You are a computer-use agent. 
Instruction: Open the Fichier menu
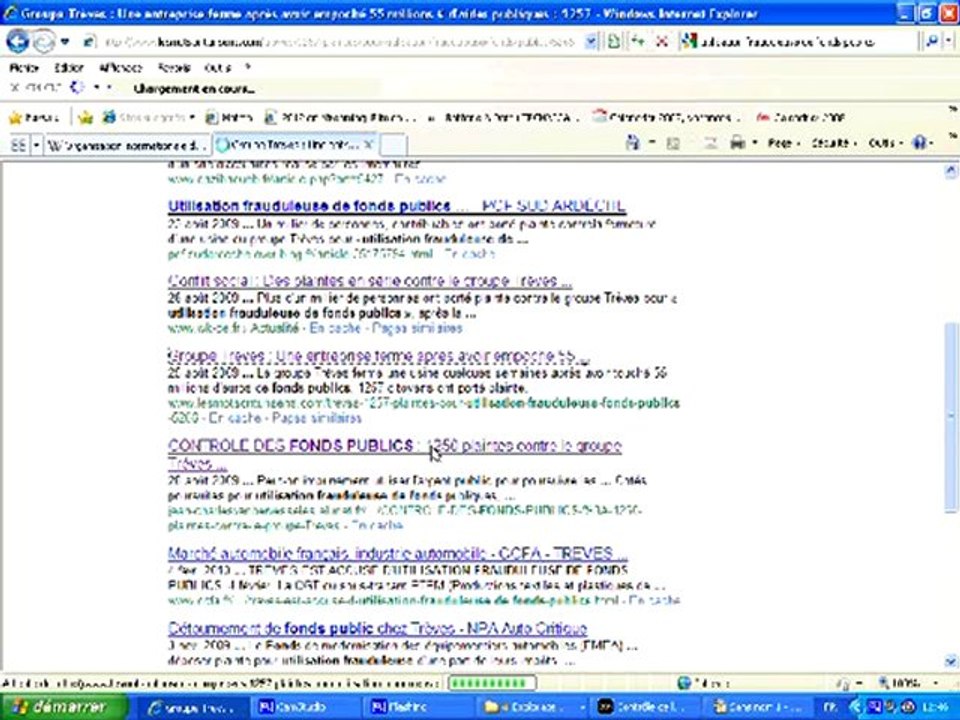24,68
